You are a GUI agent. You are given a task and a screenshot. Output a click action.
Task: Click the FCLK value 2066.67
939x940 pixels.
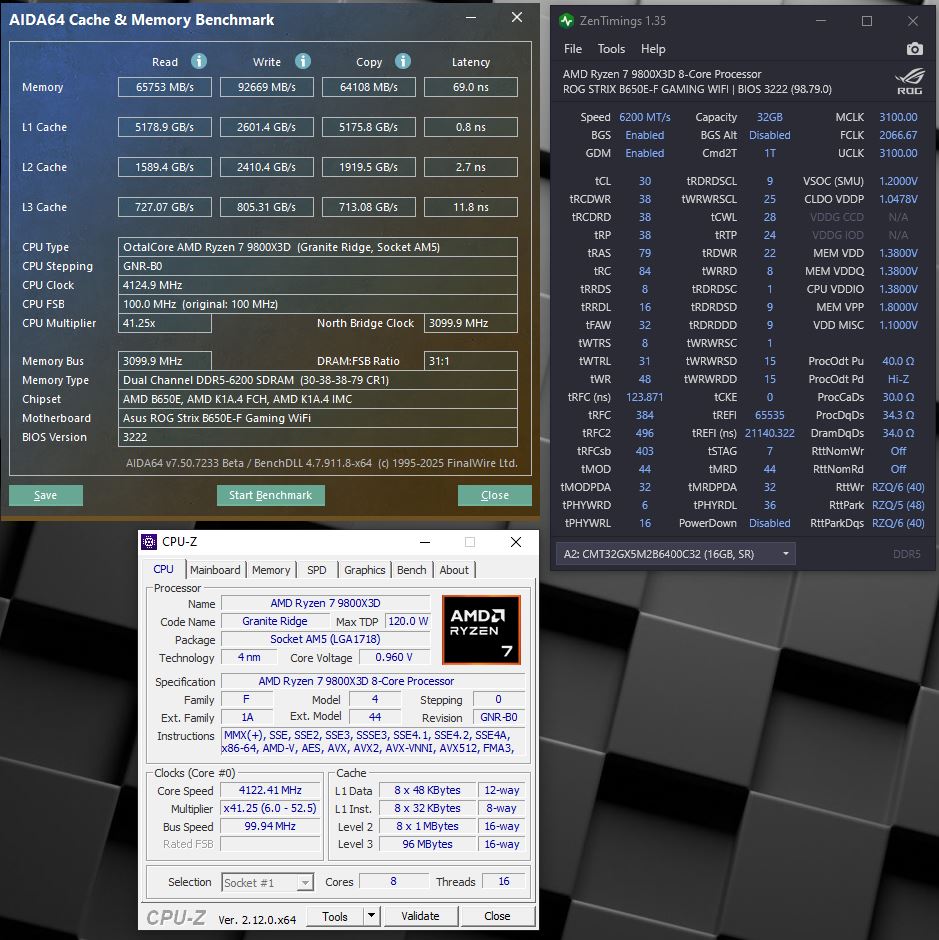tap(898, 135)
